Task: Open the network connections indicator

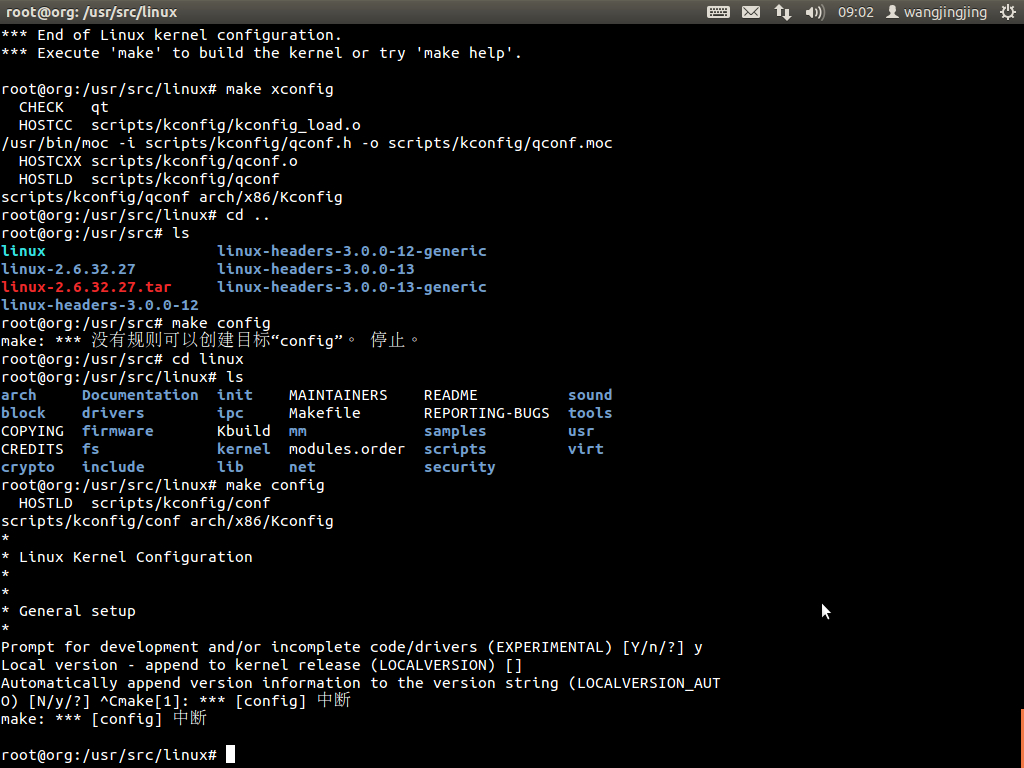Action: point(782,12)
